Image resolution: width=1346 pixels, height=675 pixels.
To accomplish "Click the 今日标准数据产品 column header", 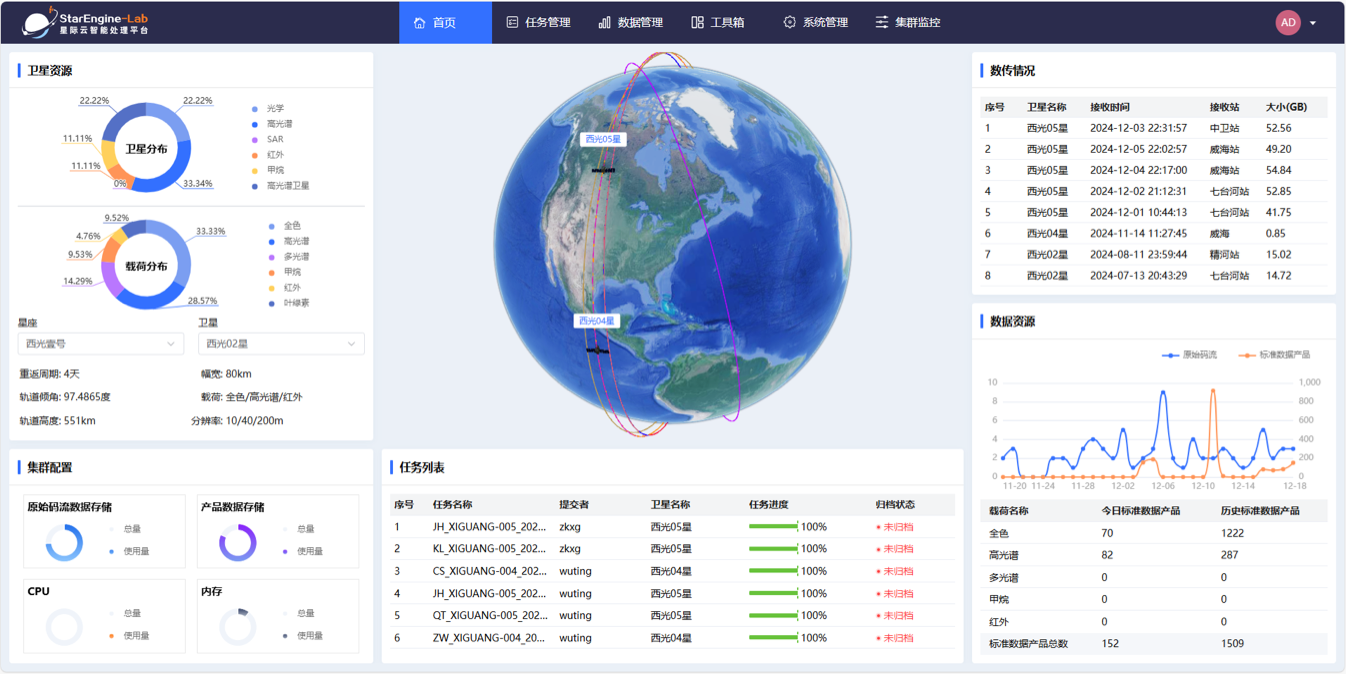I will 1140,511.
